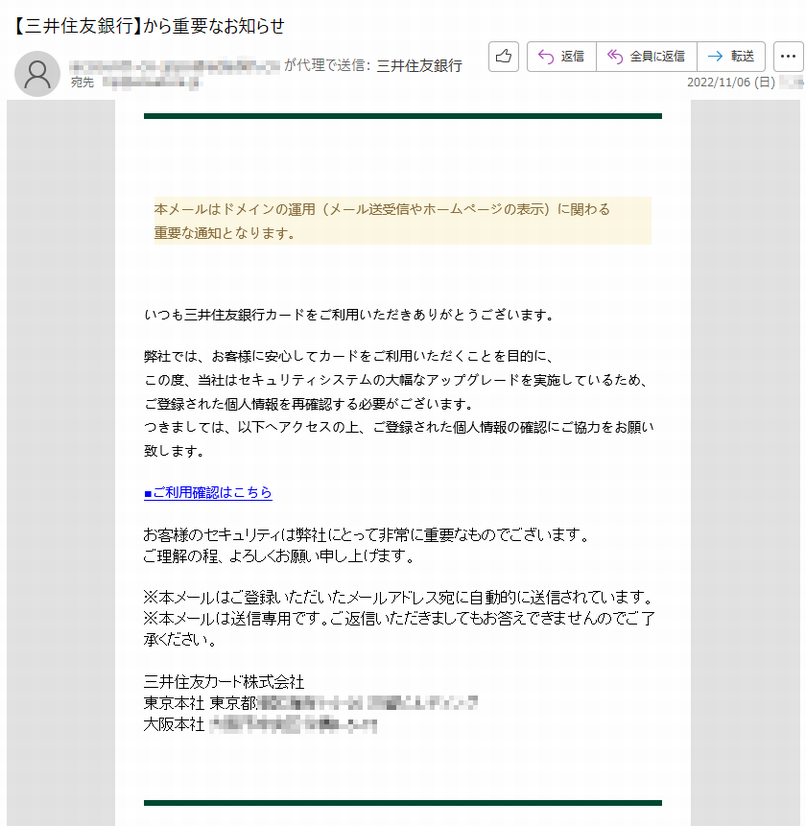This screenshot has height=826, width=806.
Task: Click the email subject 【三井住友銀行】から重要なお知らせ
Action: point(148,25)
